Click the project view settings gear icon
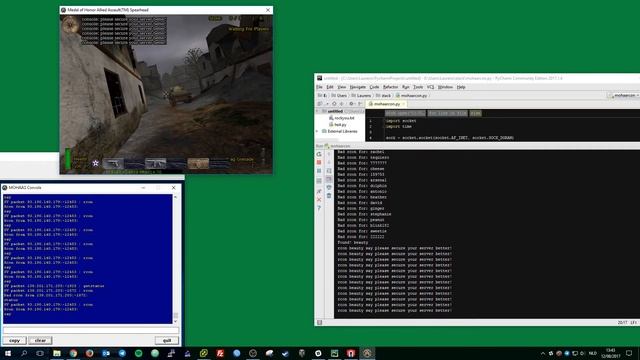 (x=351, y=104)
